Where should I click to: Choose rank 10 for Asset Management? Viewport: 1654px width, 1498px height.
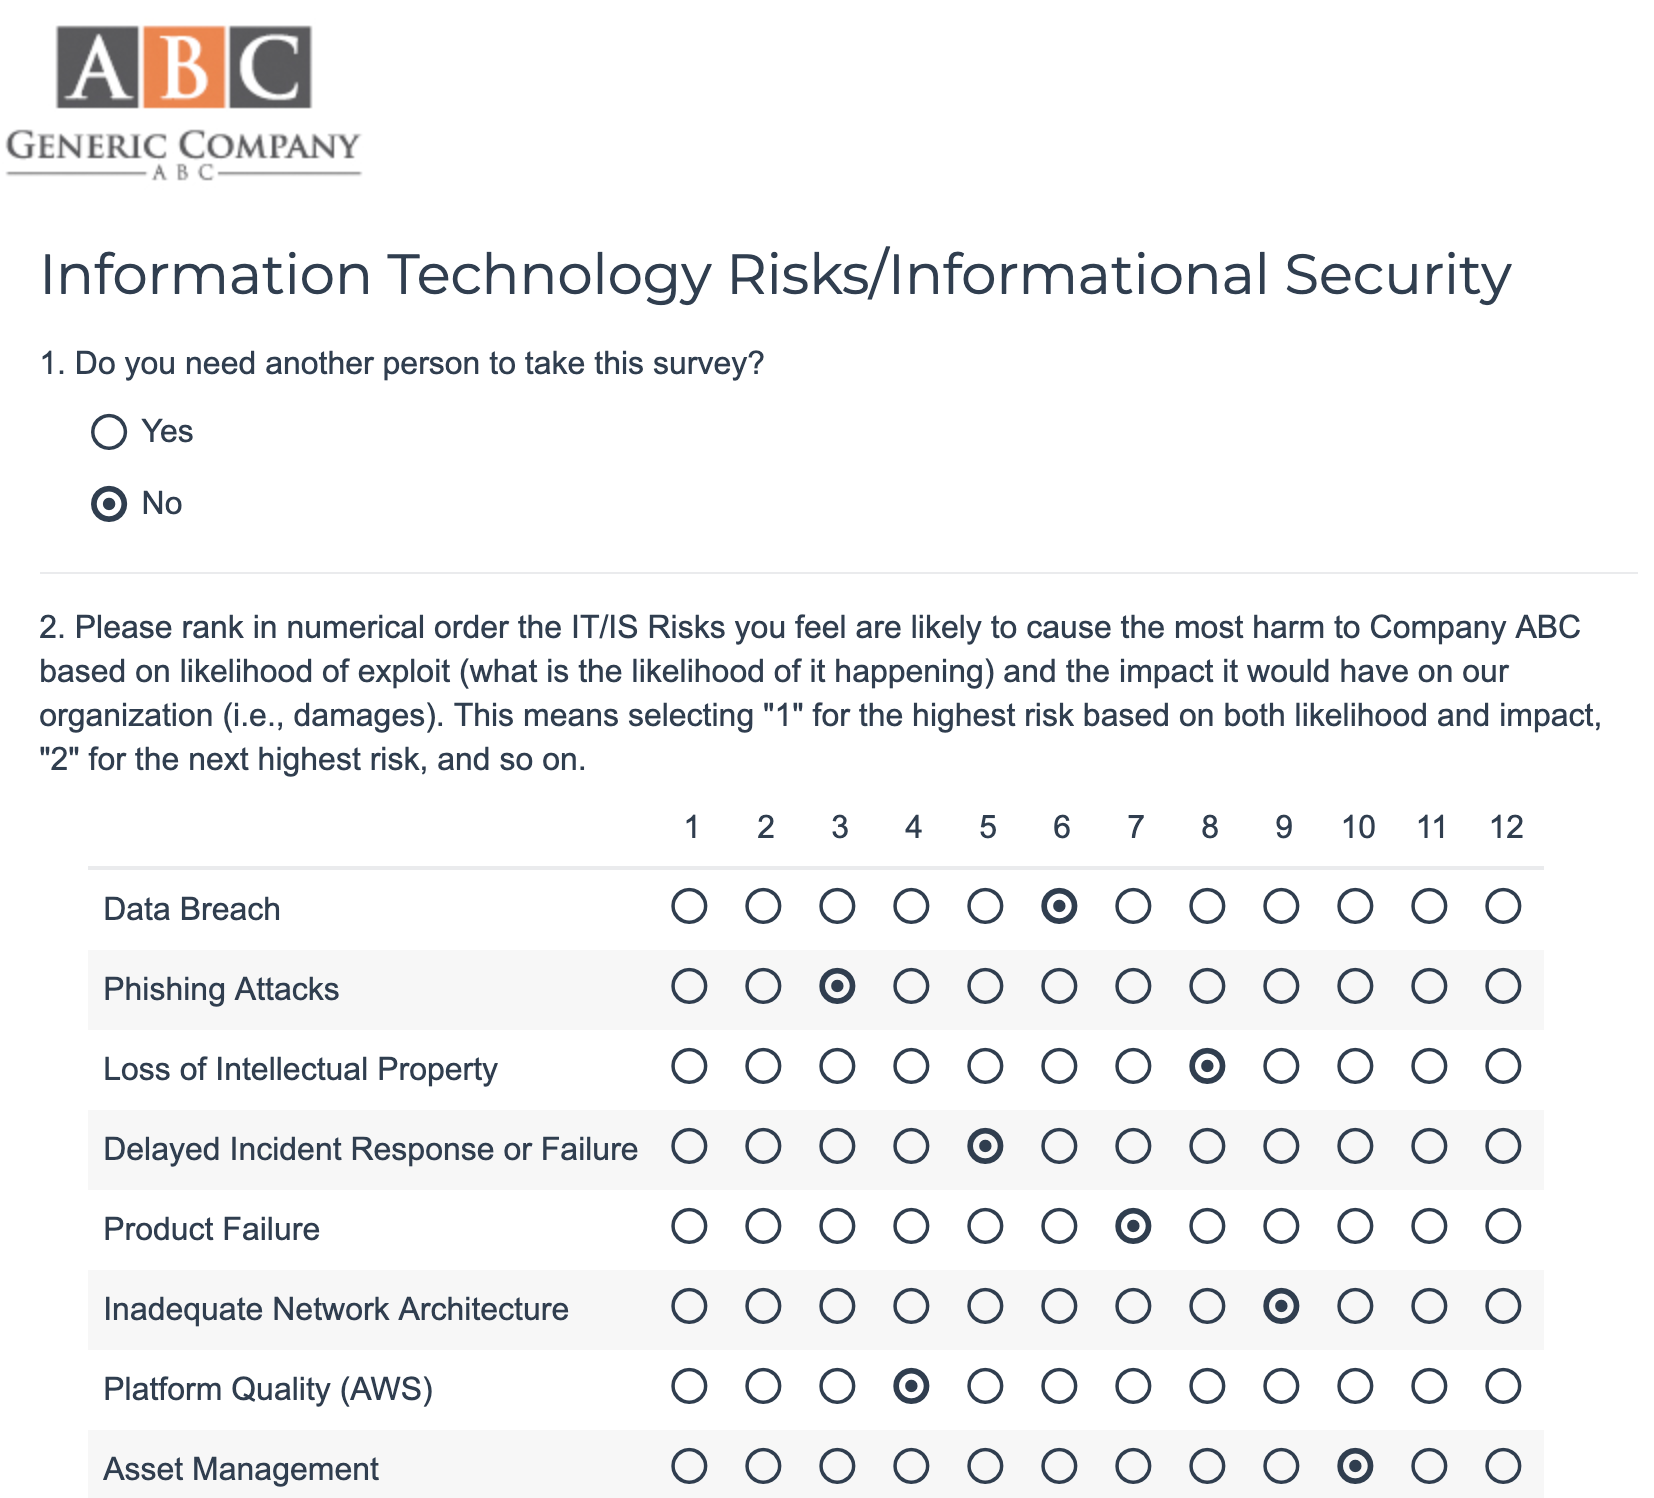coord(1355,1467)
